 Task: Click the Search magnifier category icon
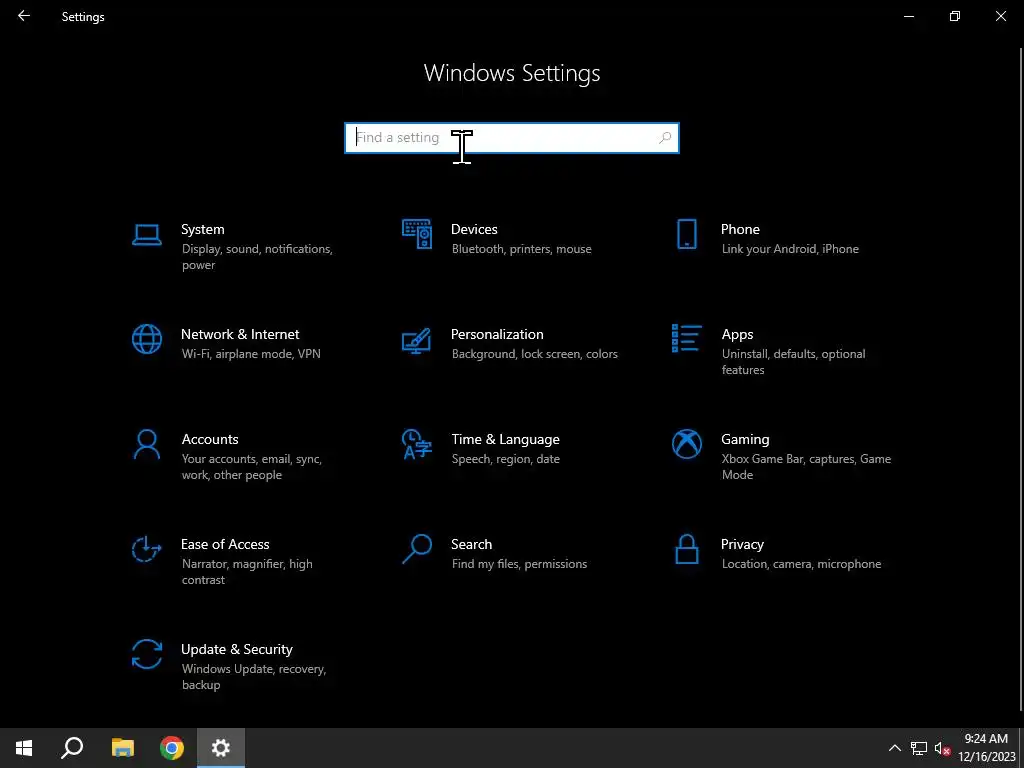pyautogui.click(x=417, y=549)
